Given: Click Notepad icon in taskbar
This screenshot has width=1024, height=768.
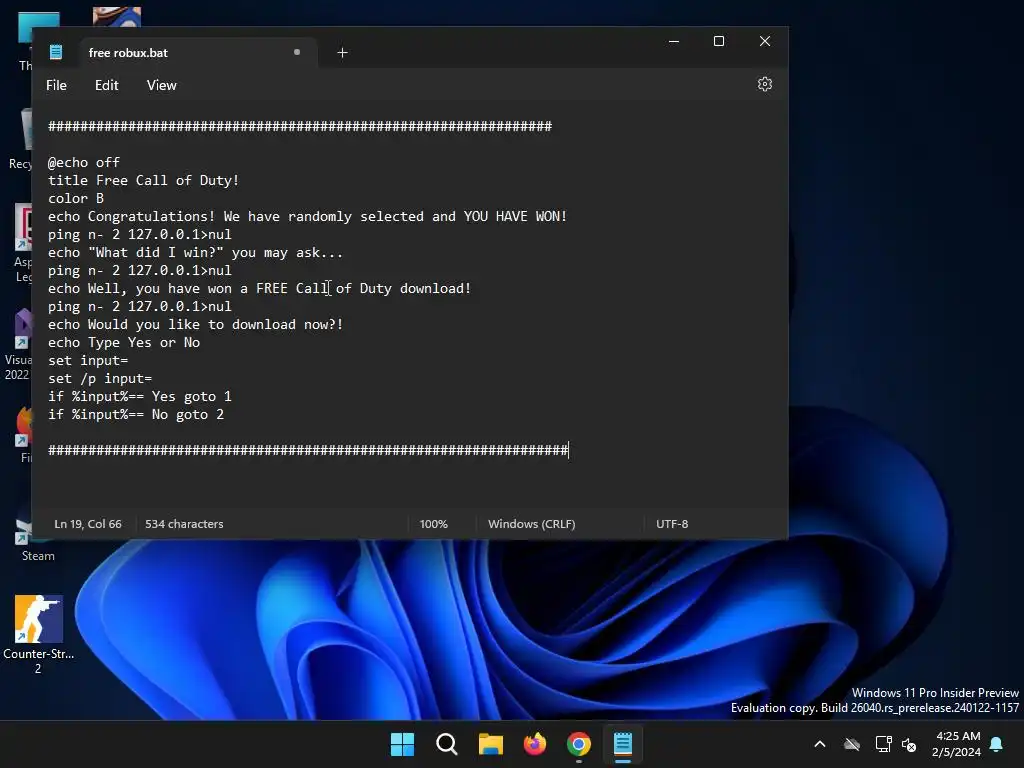Looking at the screenshot, I should 623,744.
